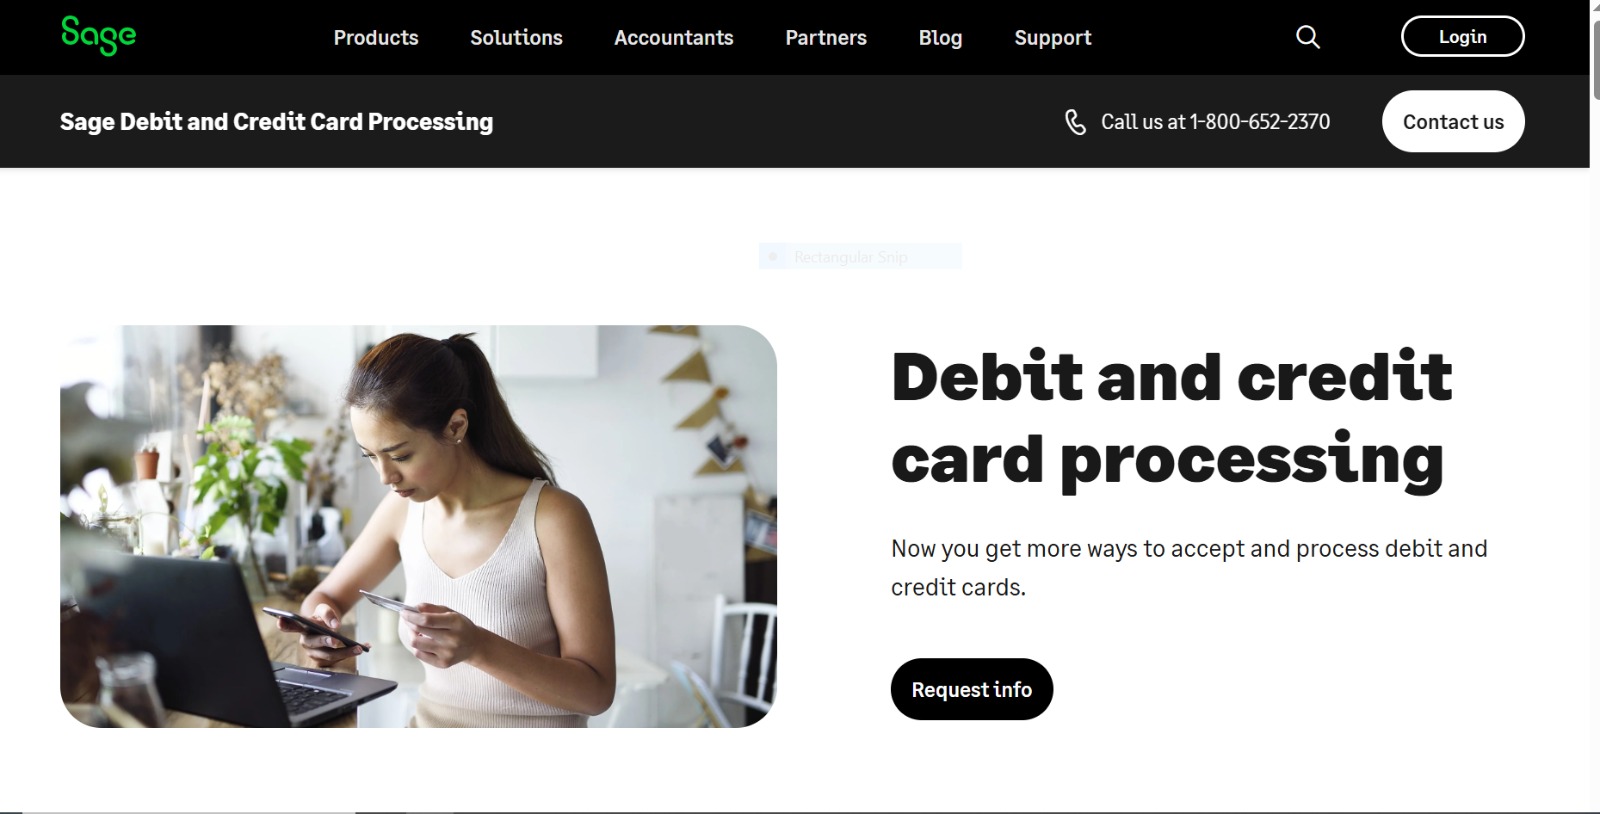Click the photo of the woman with the laptop
1600x814 pixels.
418,526
